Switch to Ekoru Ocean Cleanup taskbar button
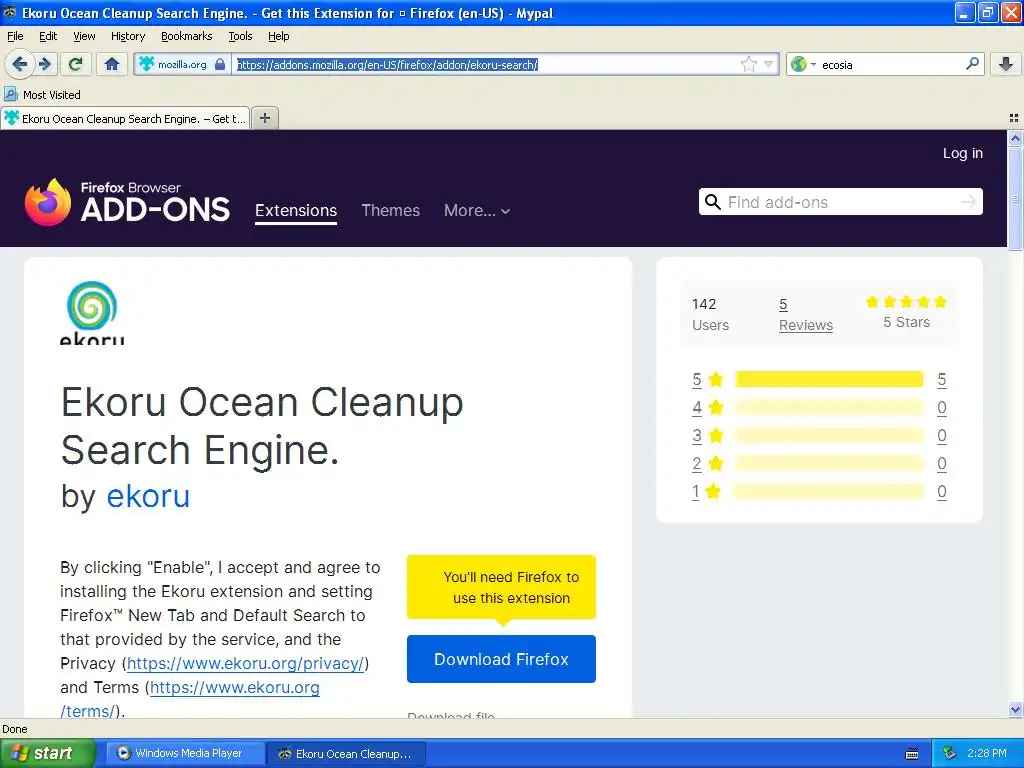Viewport: 1024px width, 768px height. tap(347, 753)
